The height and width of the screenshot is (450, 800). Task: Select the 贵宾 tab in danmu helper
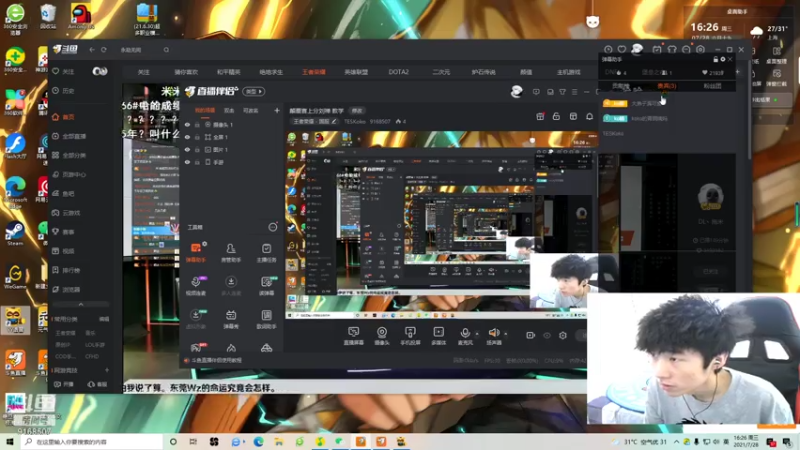tap(666, 86)
